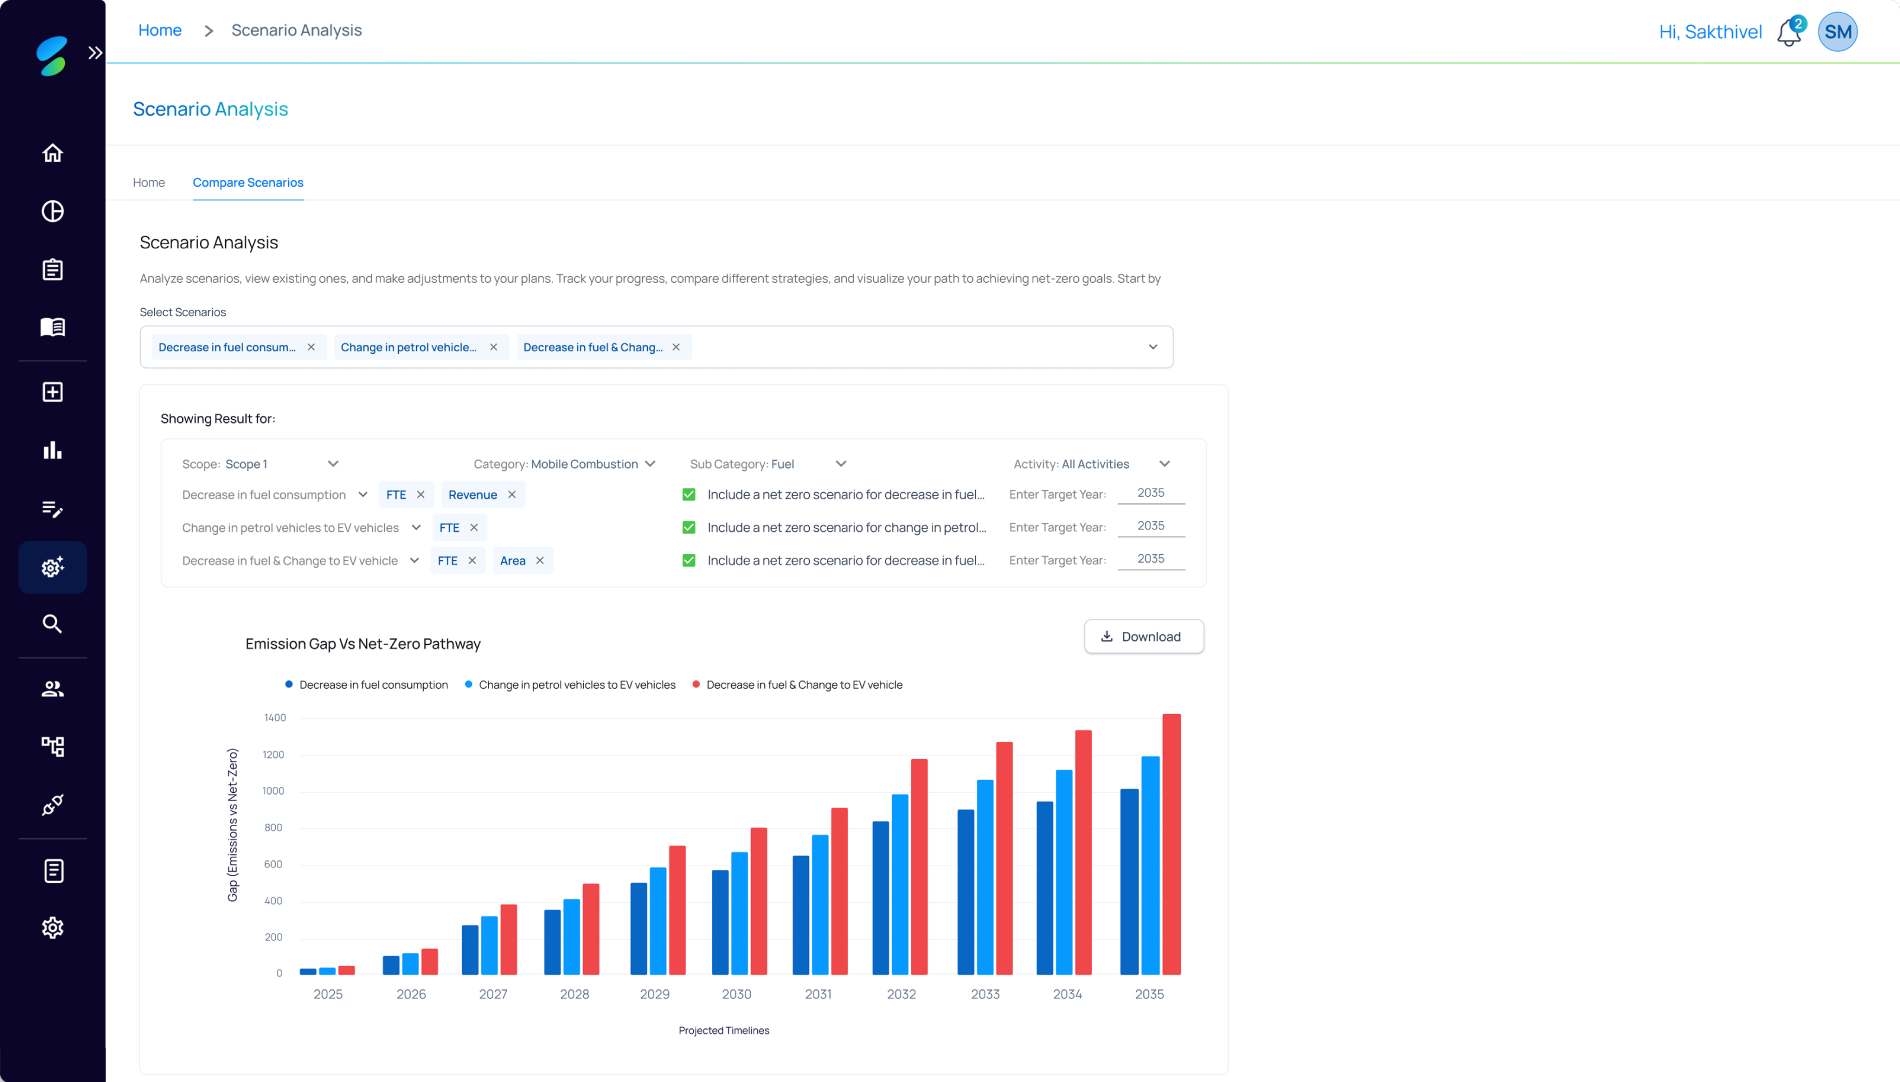Open the clipboard icon in sidebar
This screenshot has height=1082, width=1900.
click(53, 270)
